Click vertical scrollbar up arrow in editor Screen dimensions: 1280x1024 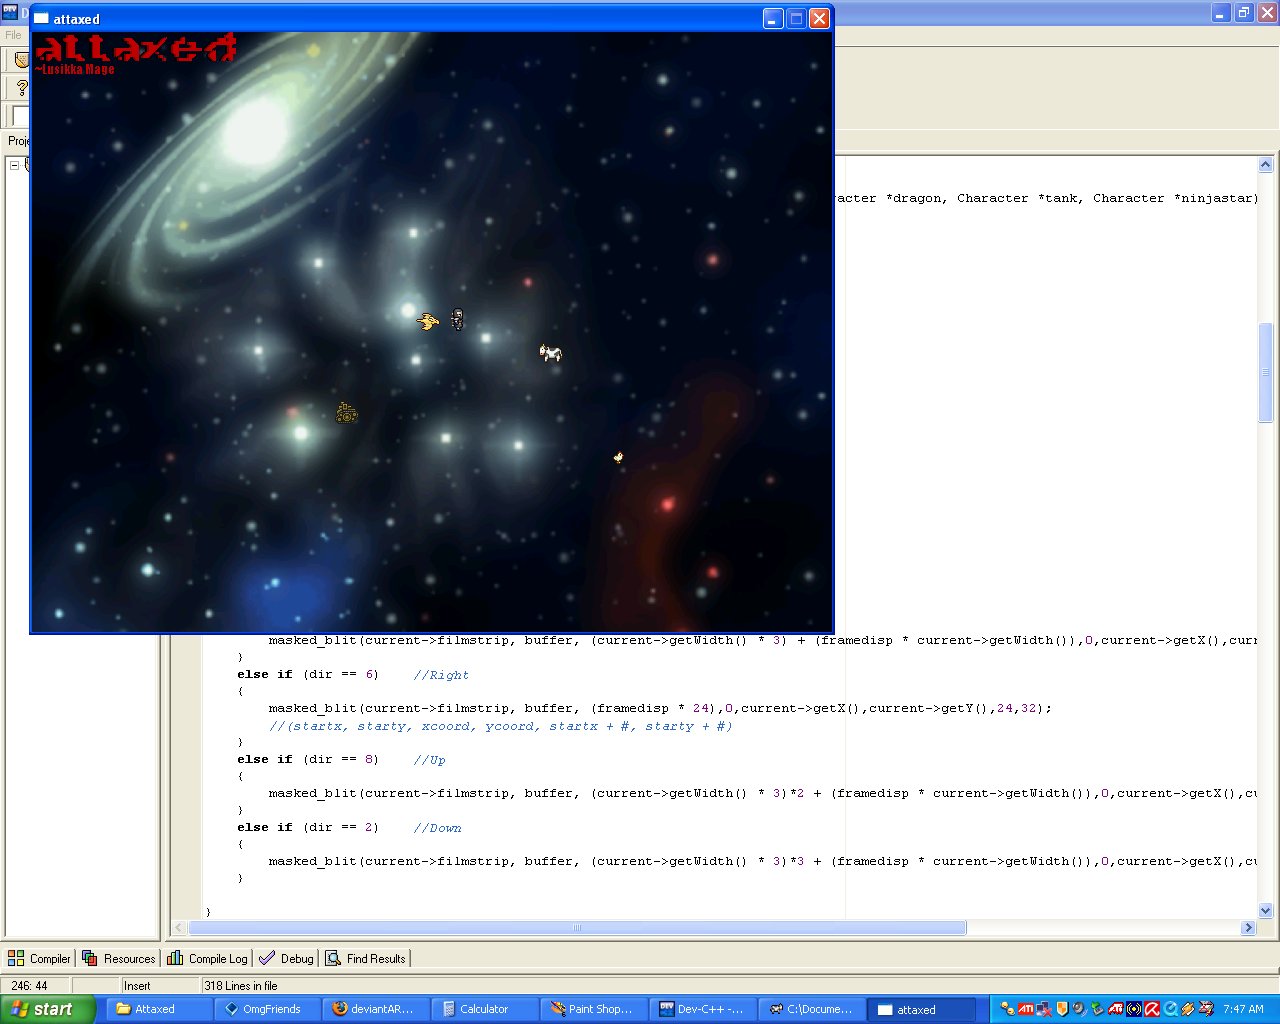click(1265, 165)
